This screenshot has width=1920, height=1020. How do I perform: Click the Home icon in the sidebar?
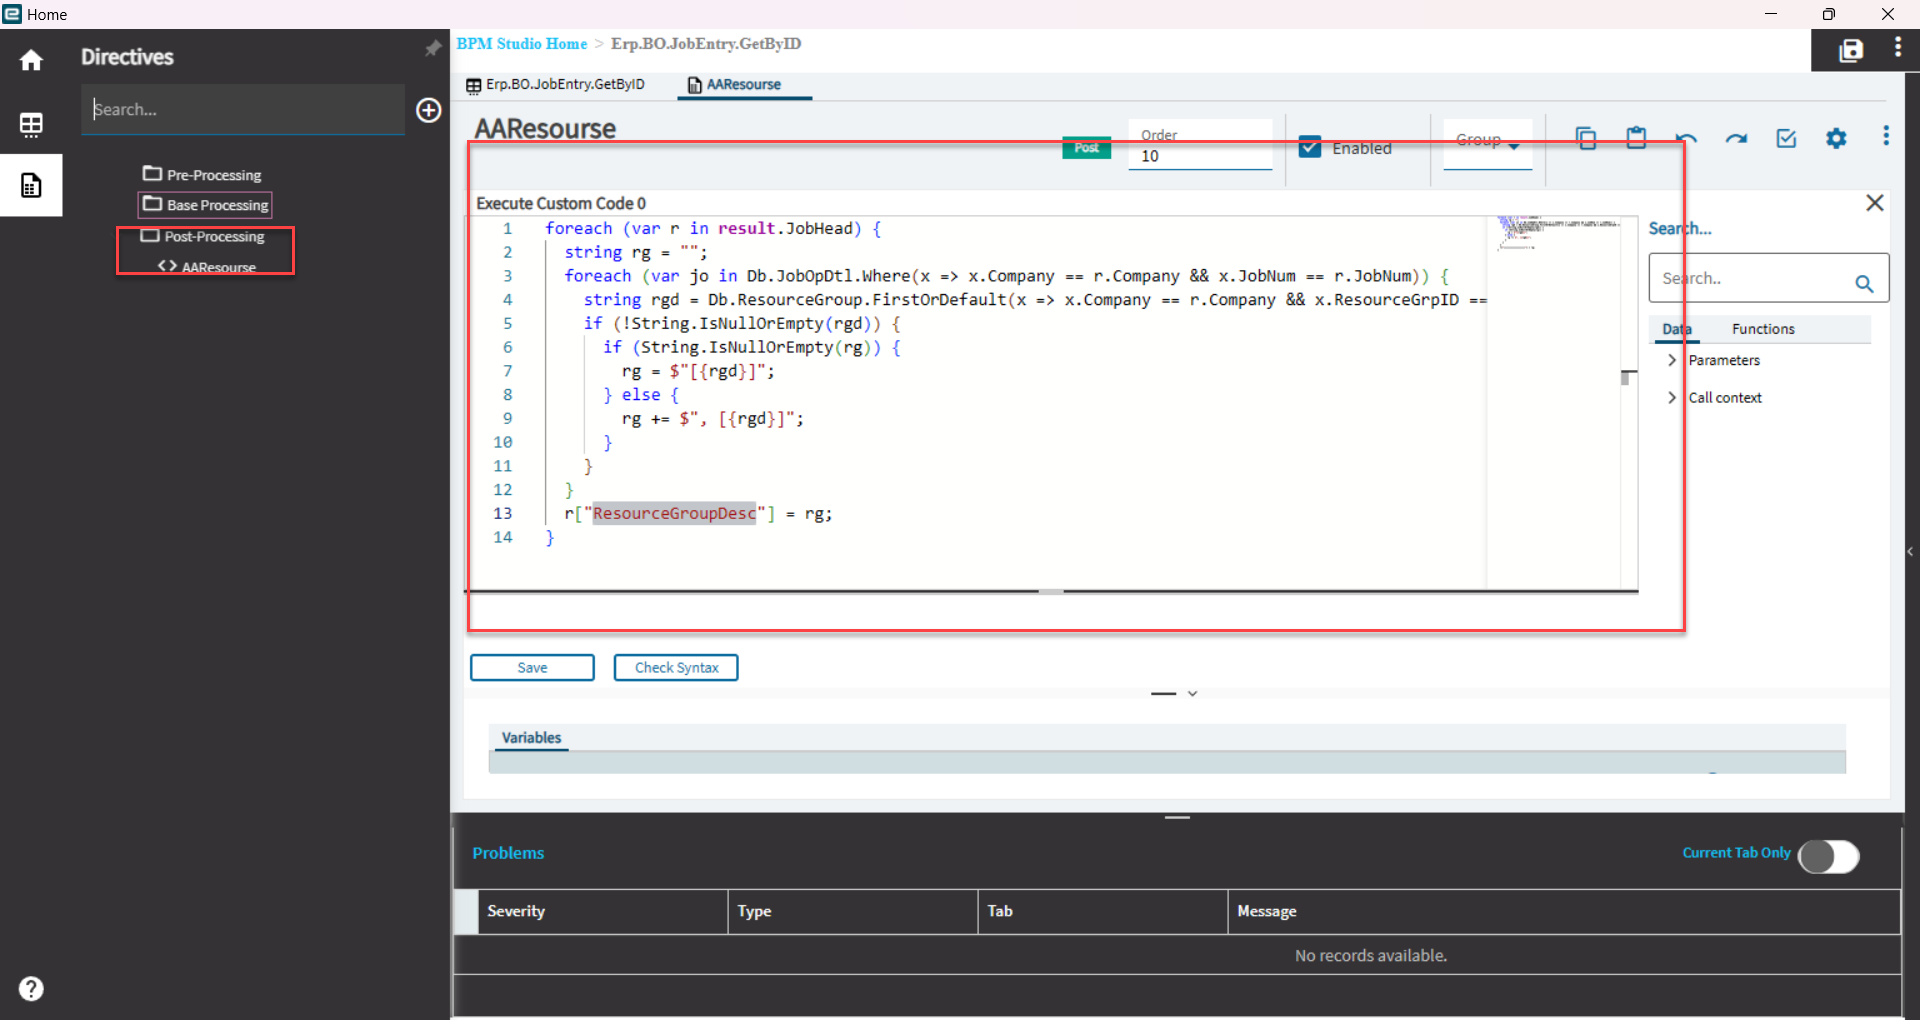[x=31, y=61]
